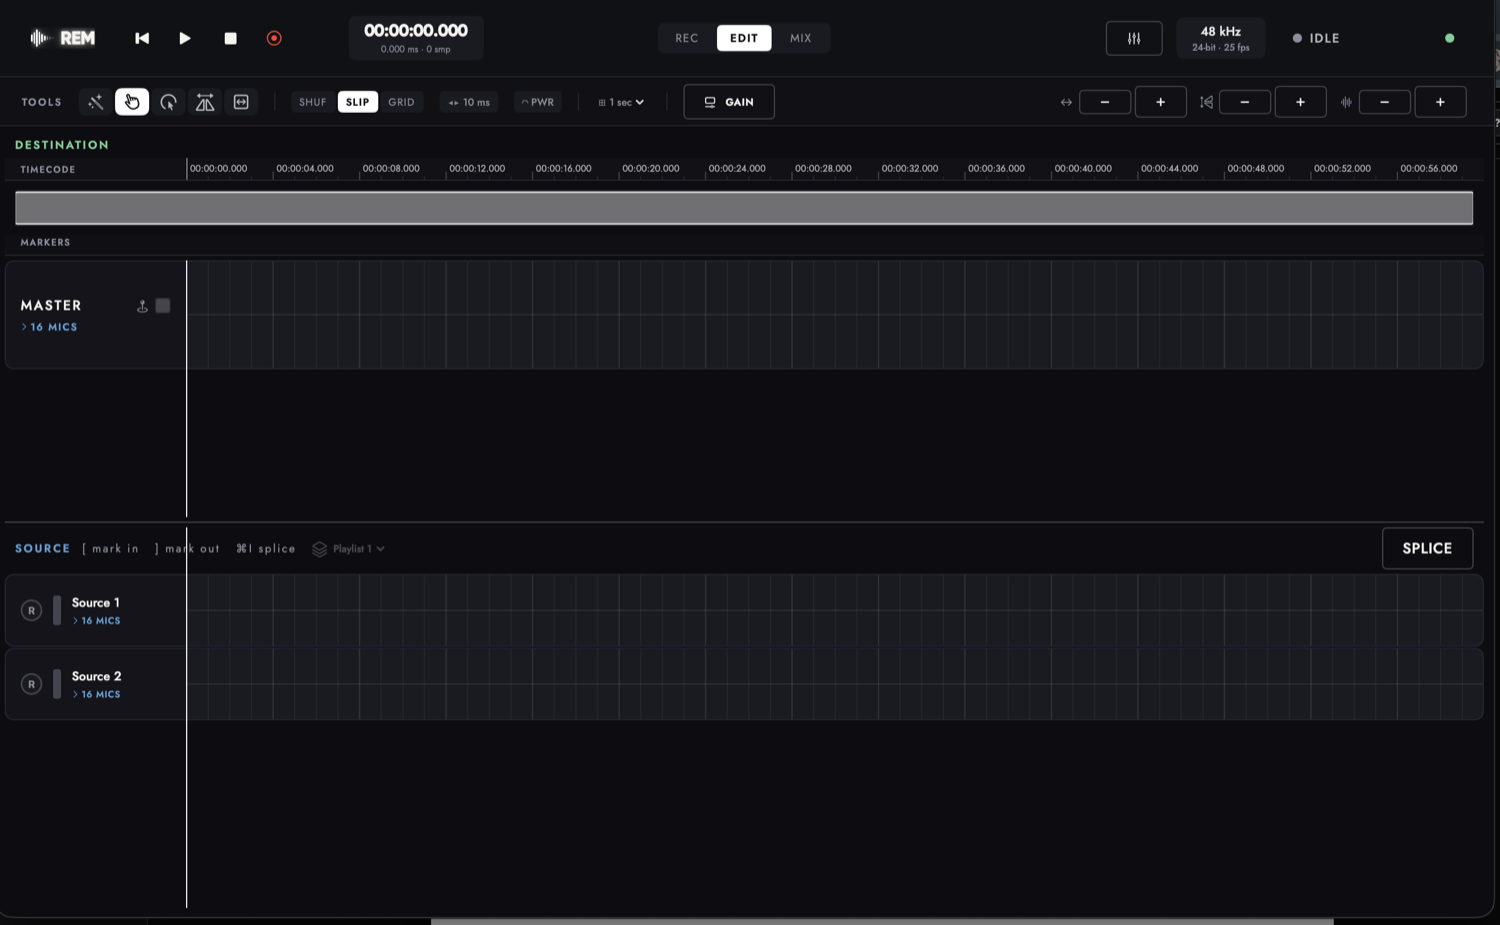Viewport: 1500px width, 925px height.
Task: Click the DESTINATION section label
Action: click(62, 145)
